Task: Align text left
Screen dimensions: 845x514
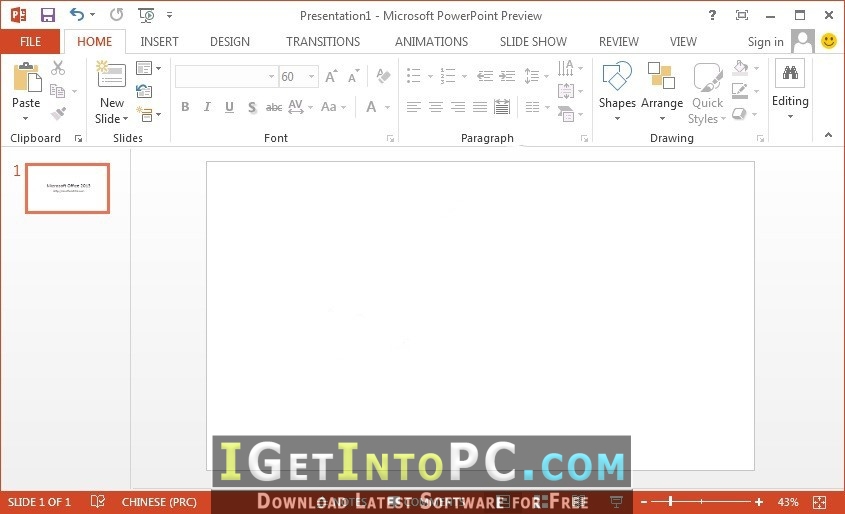Action: pos(413,107)
